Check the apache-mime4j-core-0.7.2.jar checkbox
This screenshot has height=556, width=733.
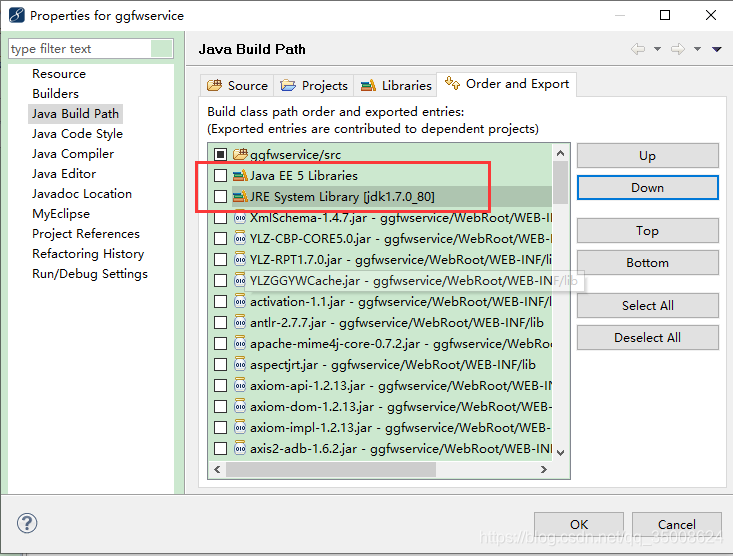pyautogui.click(x=220, y=344)
